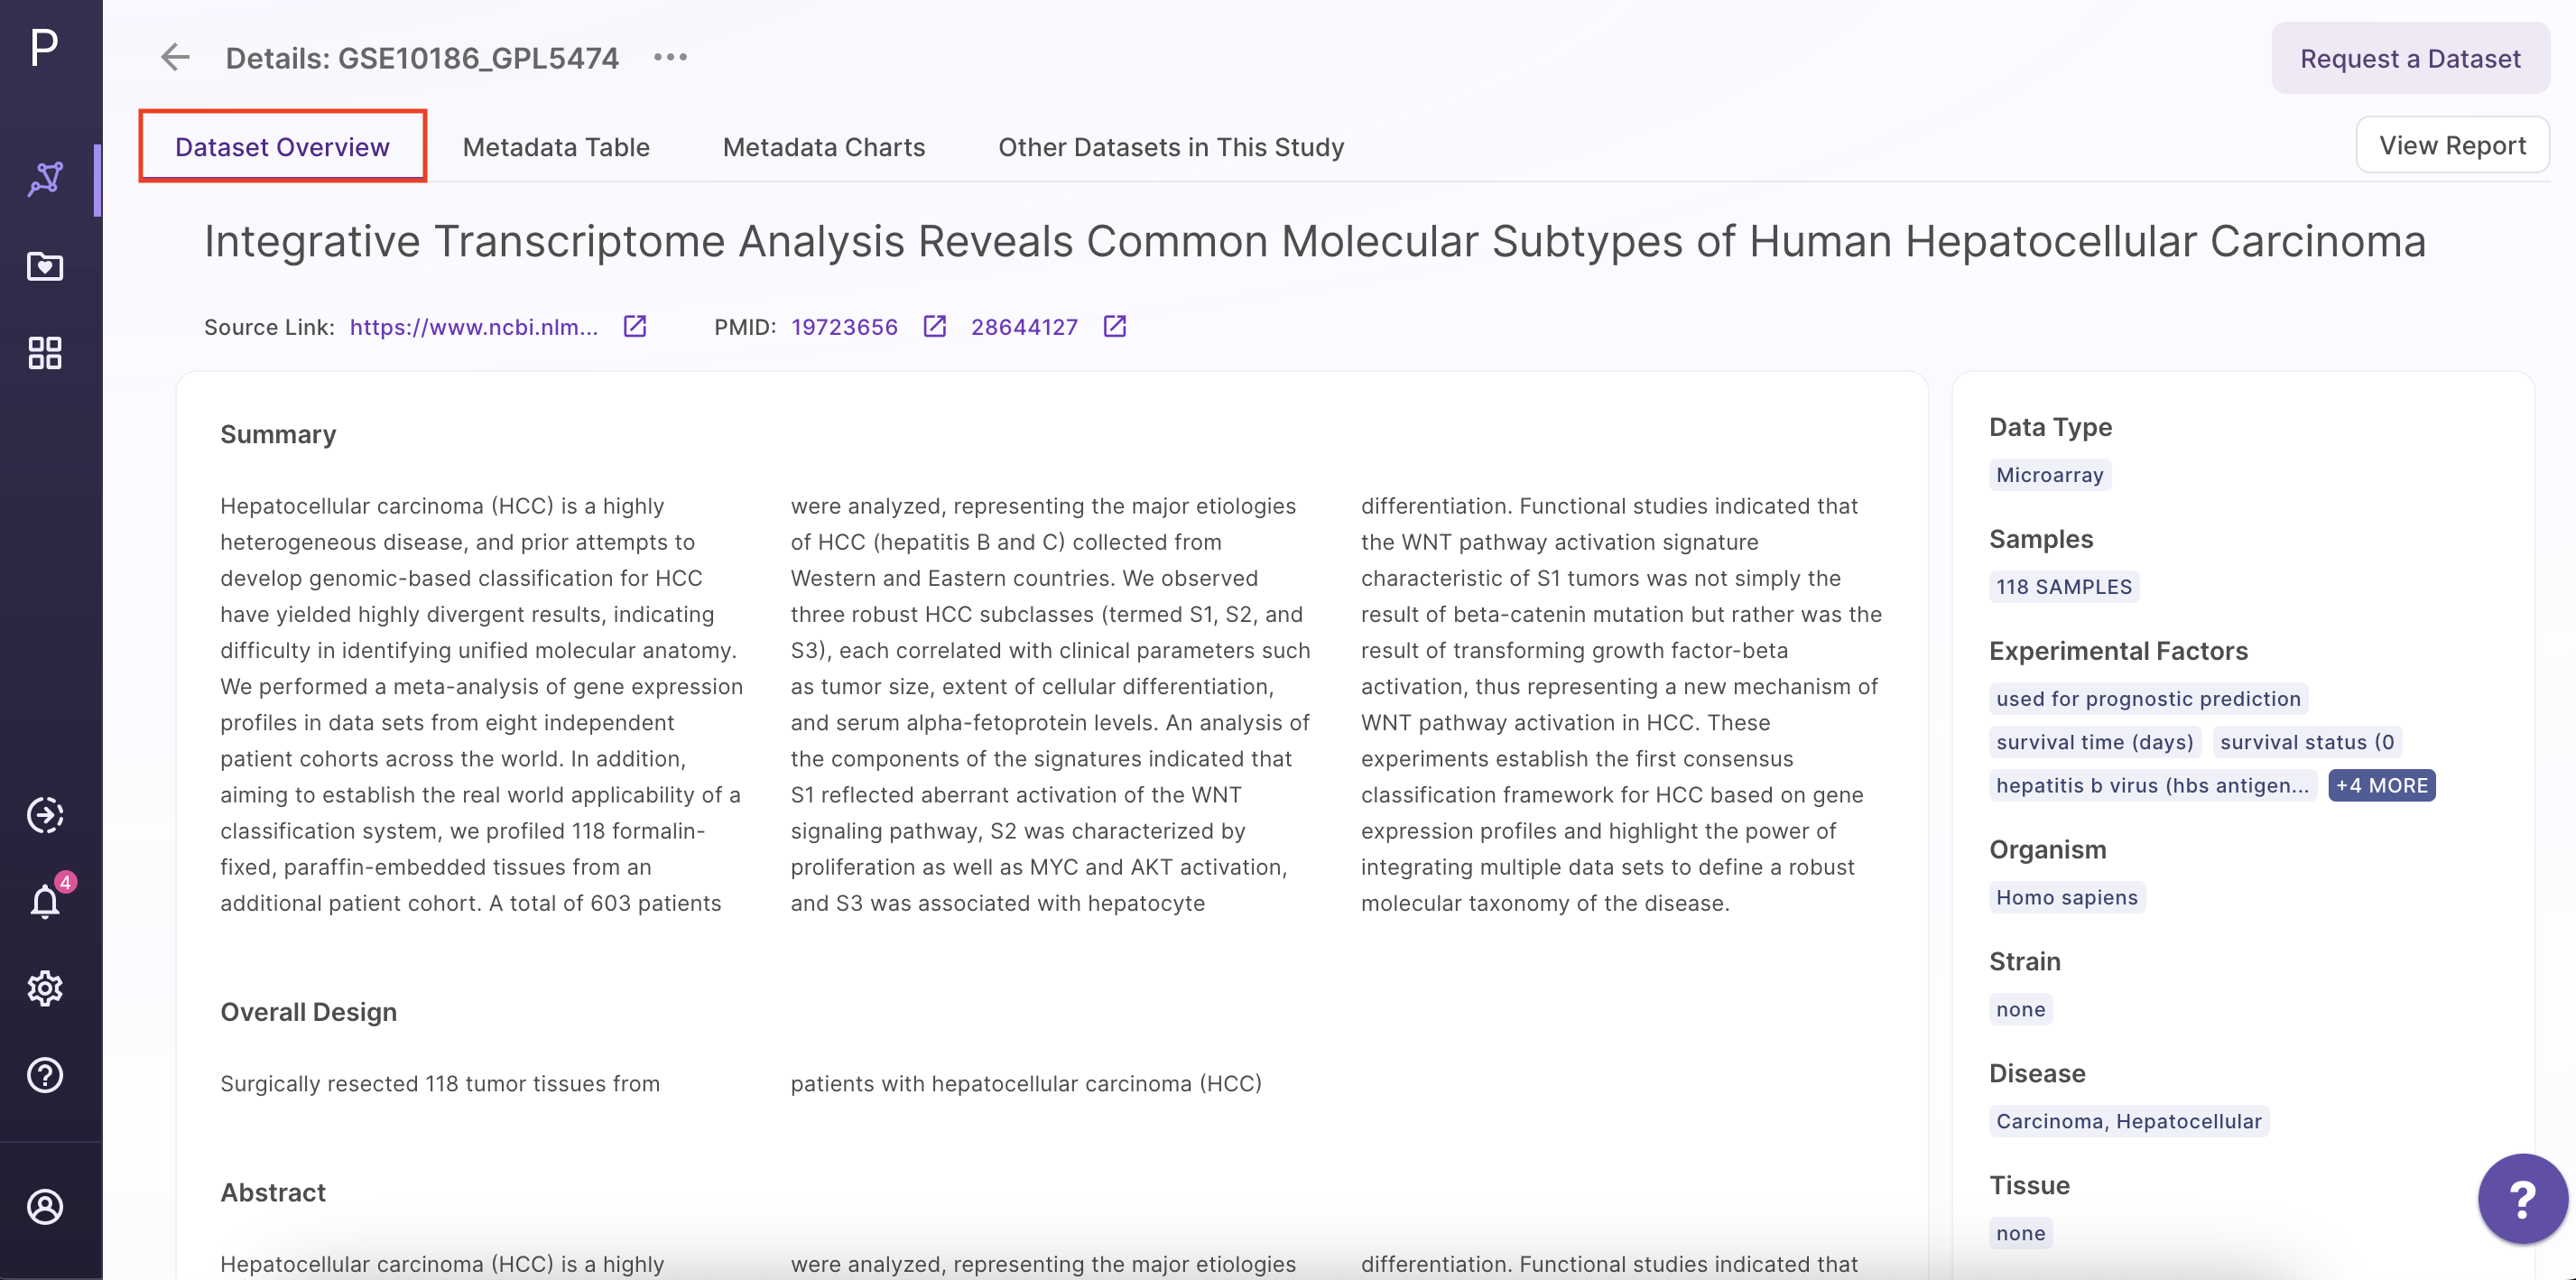The image size is (2576, 1280).
Task: Click the floating purple help button
Action: 2522,1198
